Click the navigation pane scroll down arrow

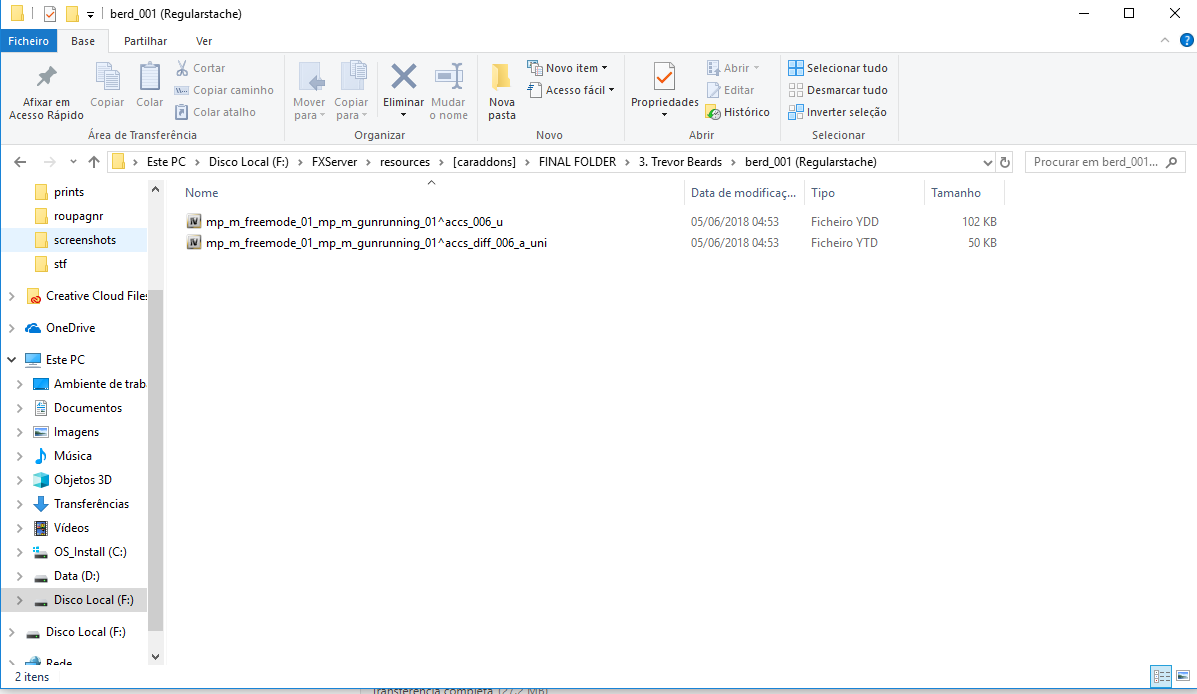155,657
